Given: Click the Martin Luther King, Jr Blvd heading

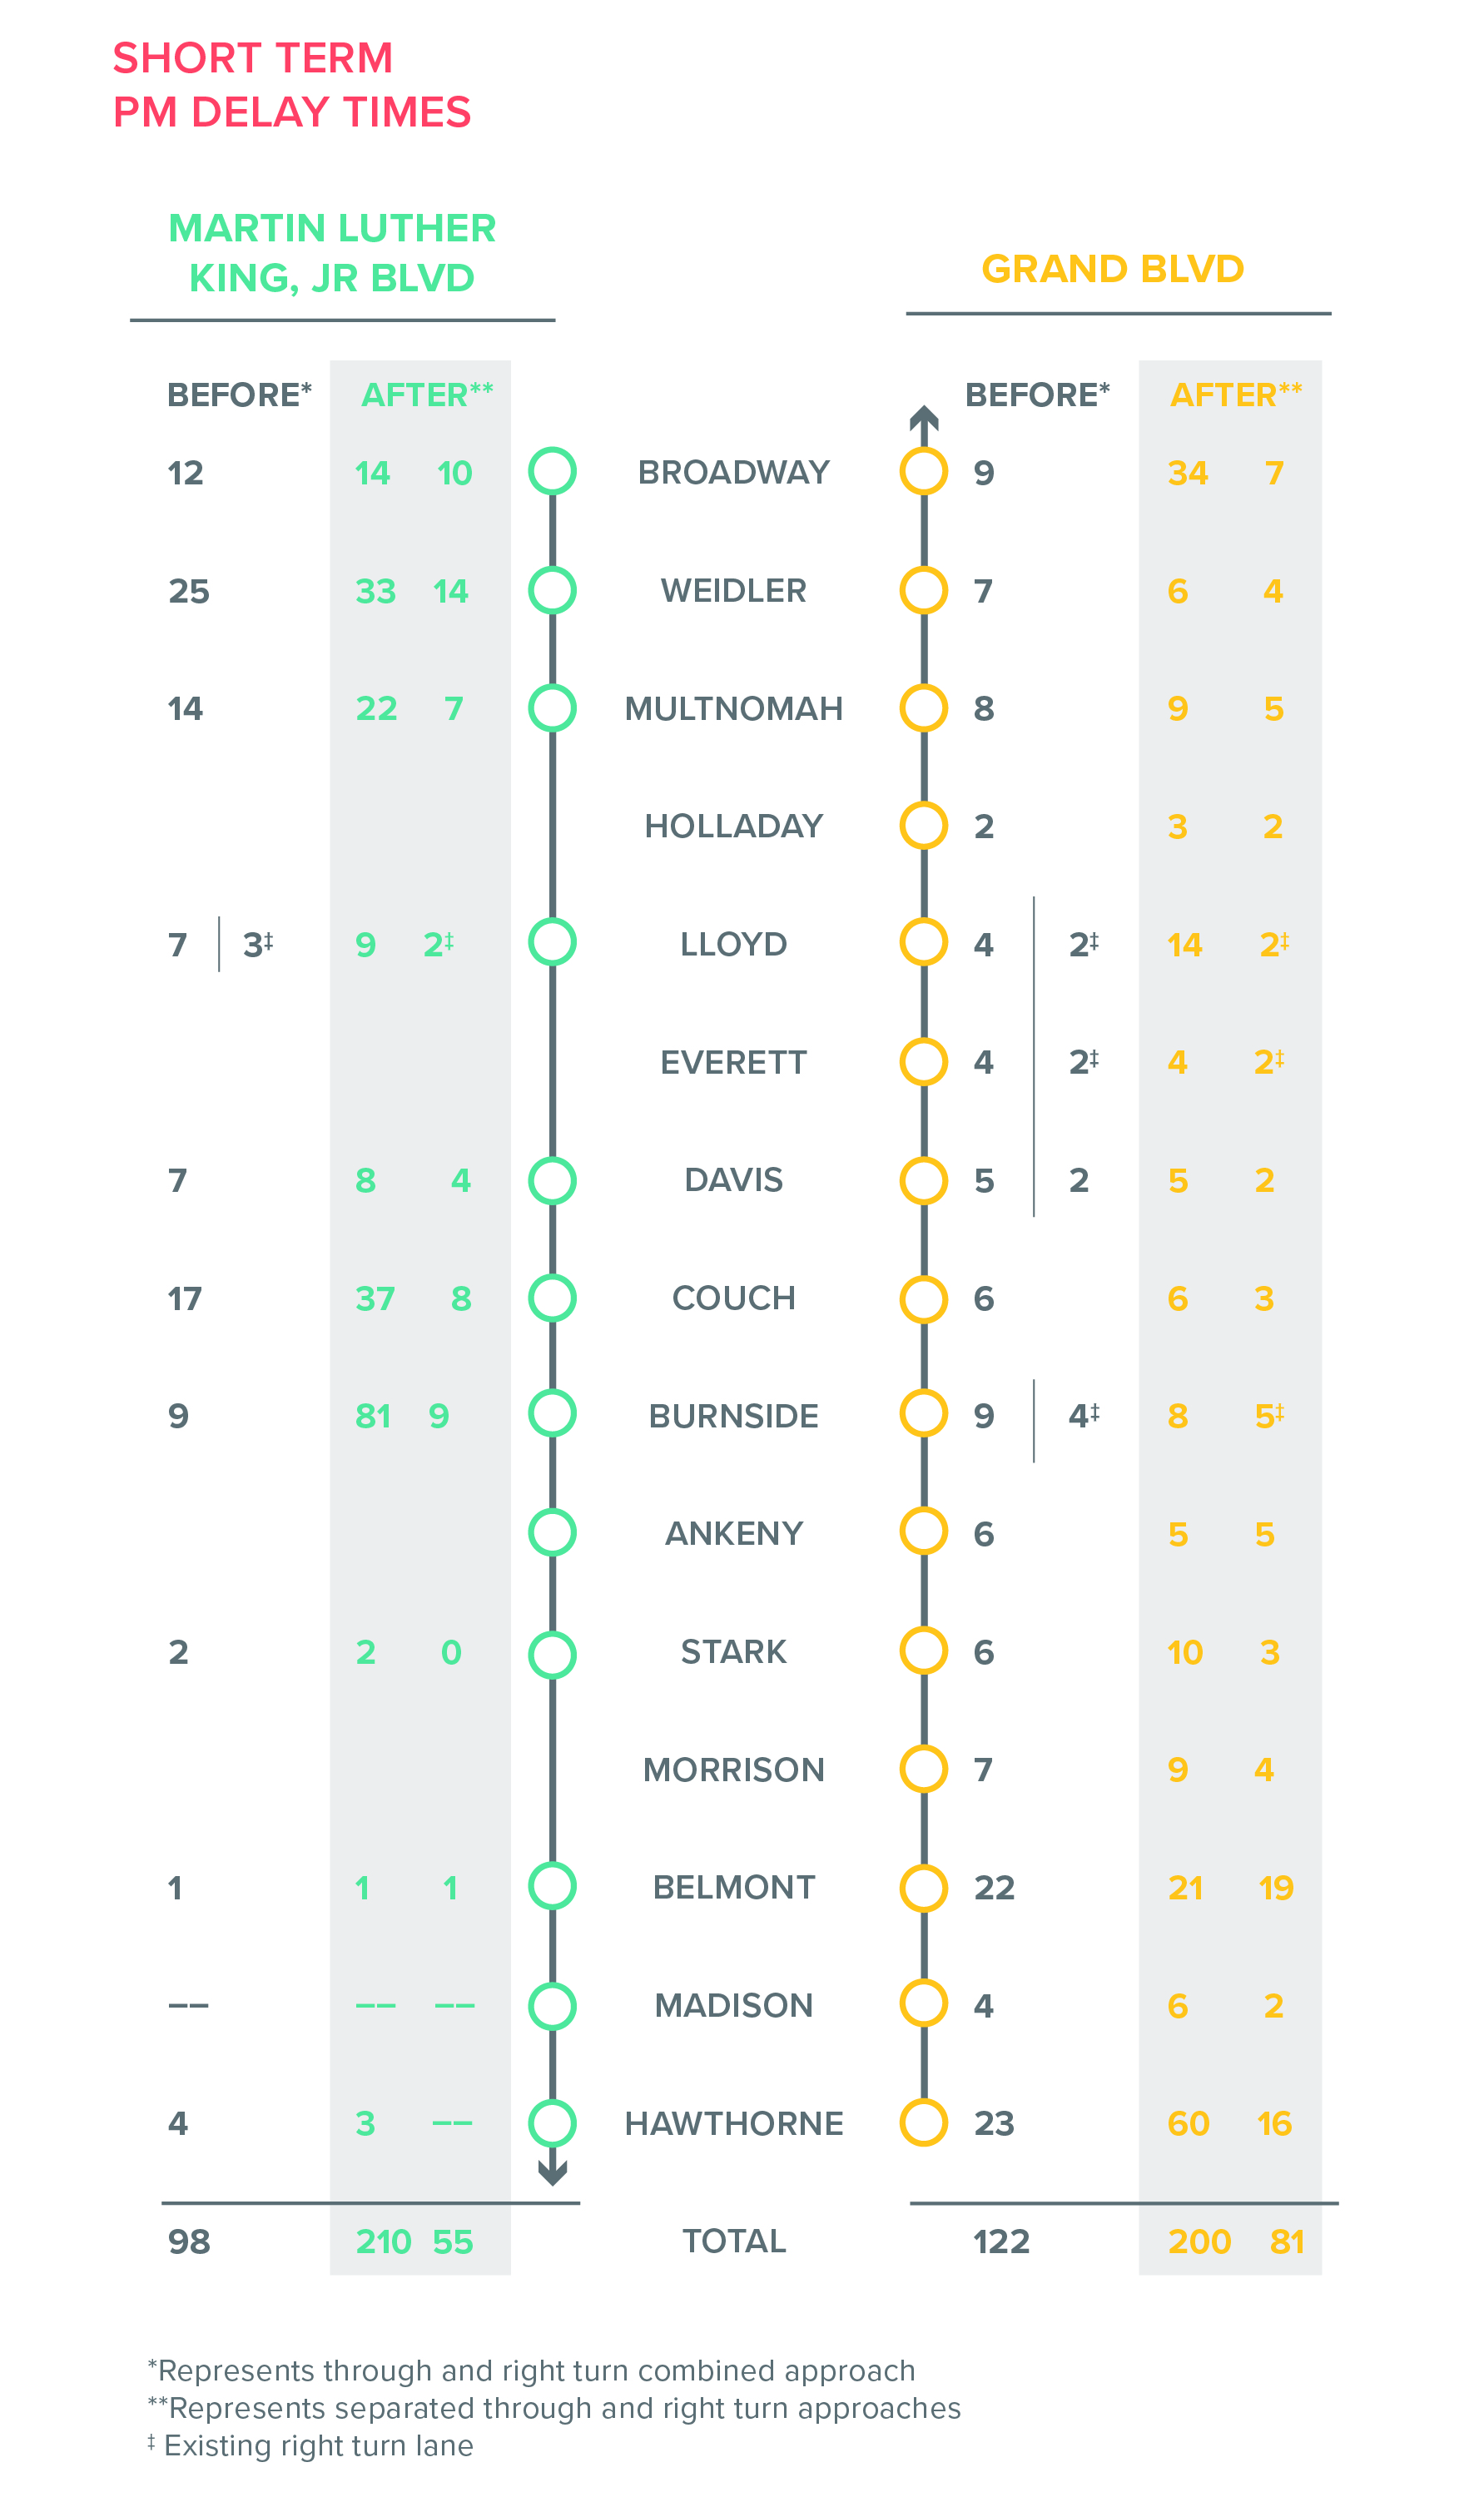Looking at the screenshot, I should [332, 253].
